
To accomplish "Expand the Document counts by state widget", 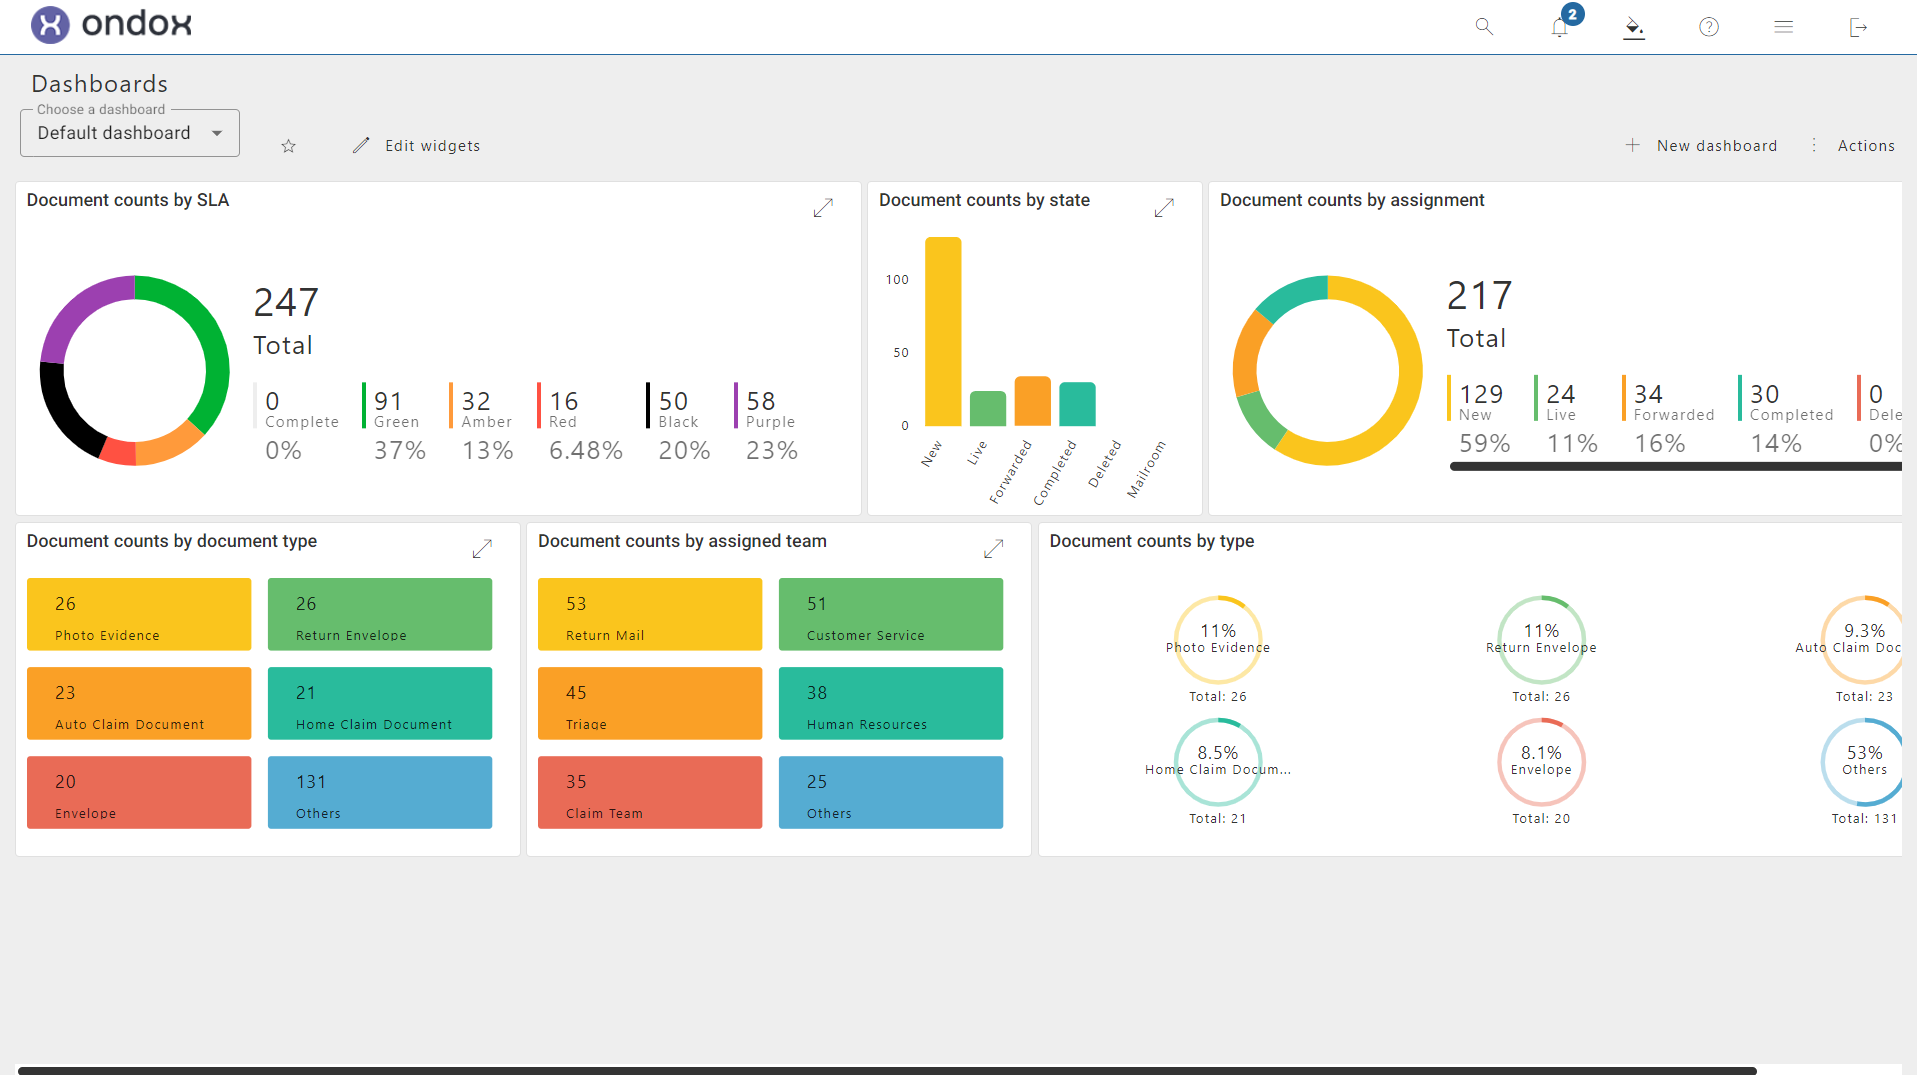I will click(x=1164, y=208).
